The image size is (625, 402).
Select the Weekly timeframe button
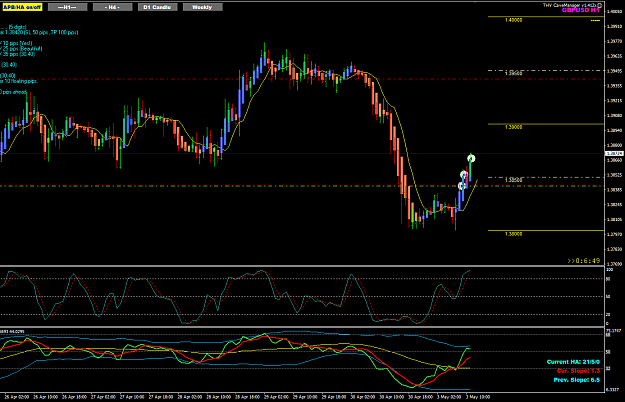(202, 7)
